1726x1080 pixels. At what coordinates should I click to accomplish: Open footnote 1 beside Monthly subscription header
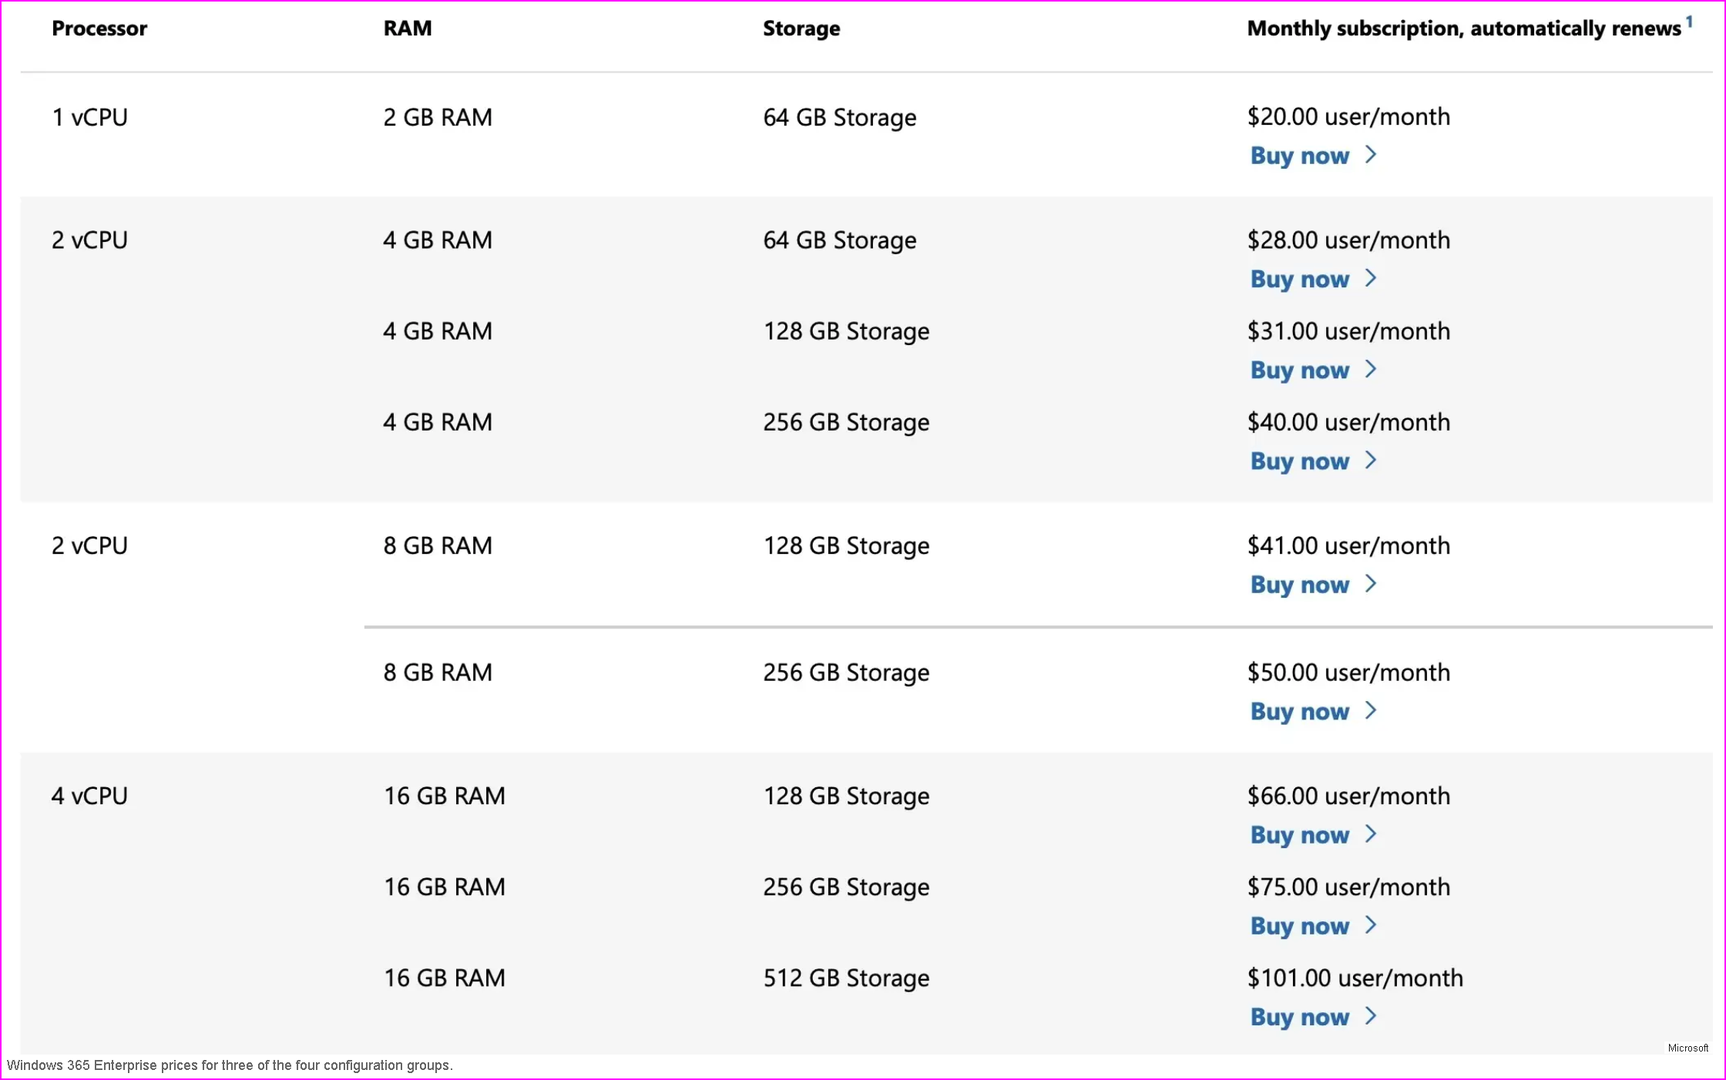click(x=1689, y=21)
